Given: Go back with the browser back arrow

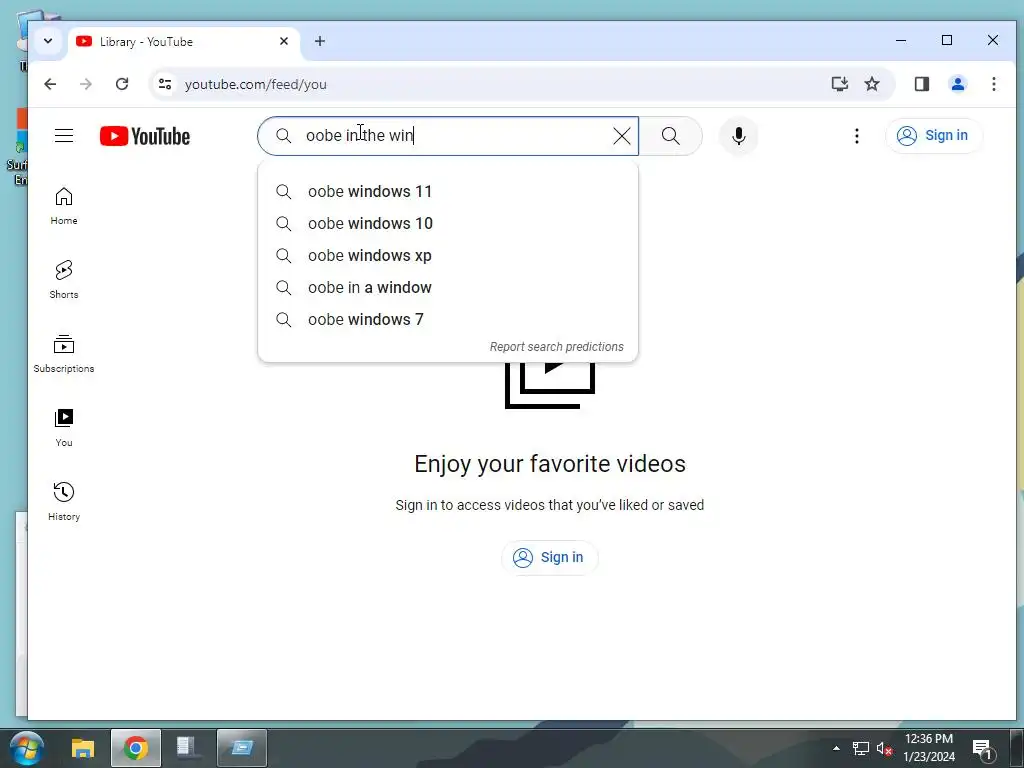Looking at the screenshot, I should (x=50, y=84).
